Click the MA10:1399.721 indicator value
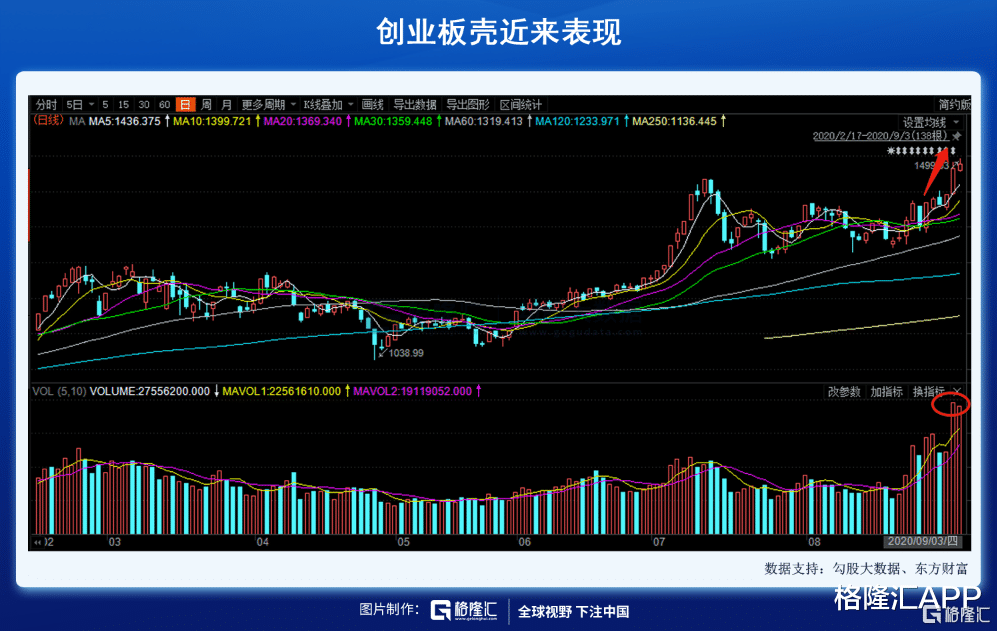The width and height of the screenshot is (997, 631). coord(212,121)
